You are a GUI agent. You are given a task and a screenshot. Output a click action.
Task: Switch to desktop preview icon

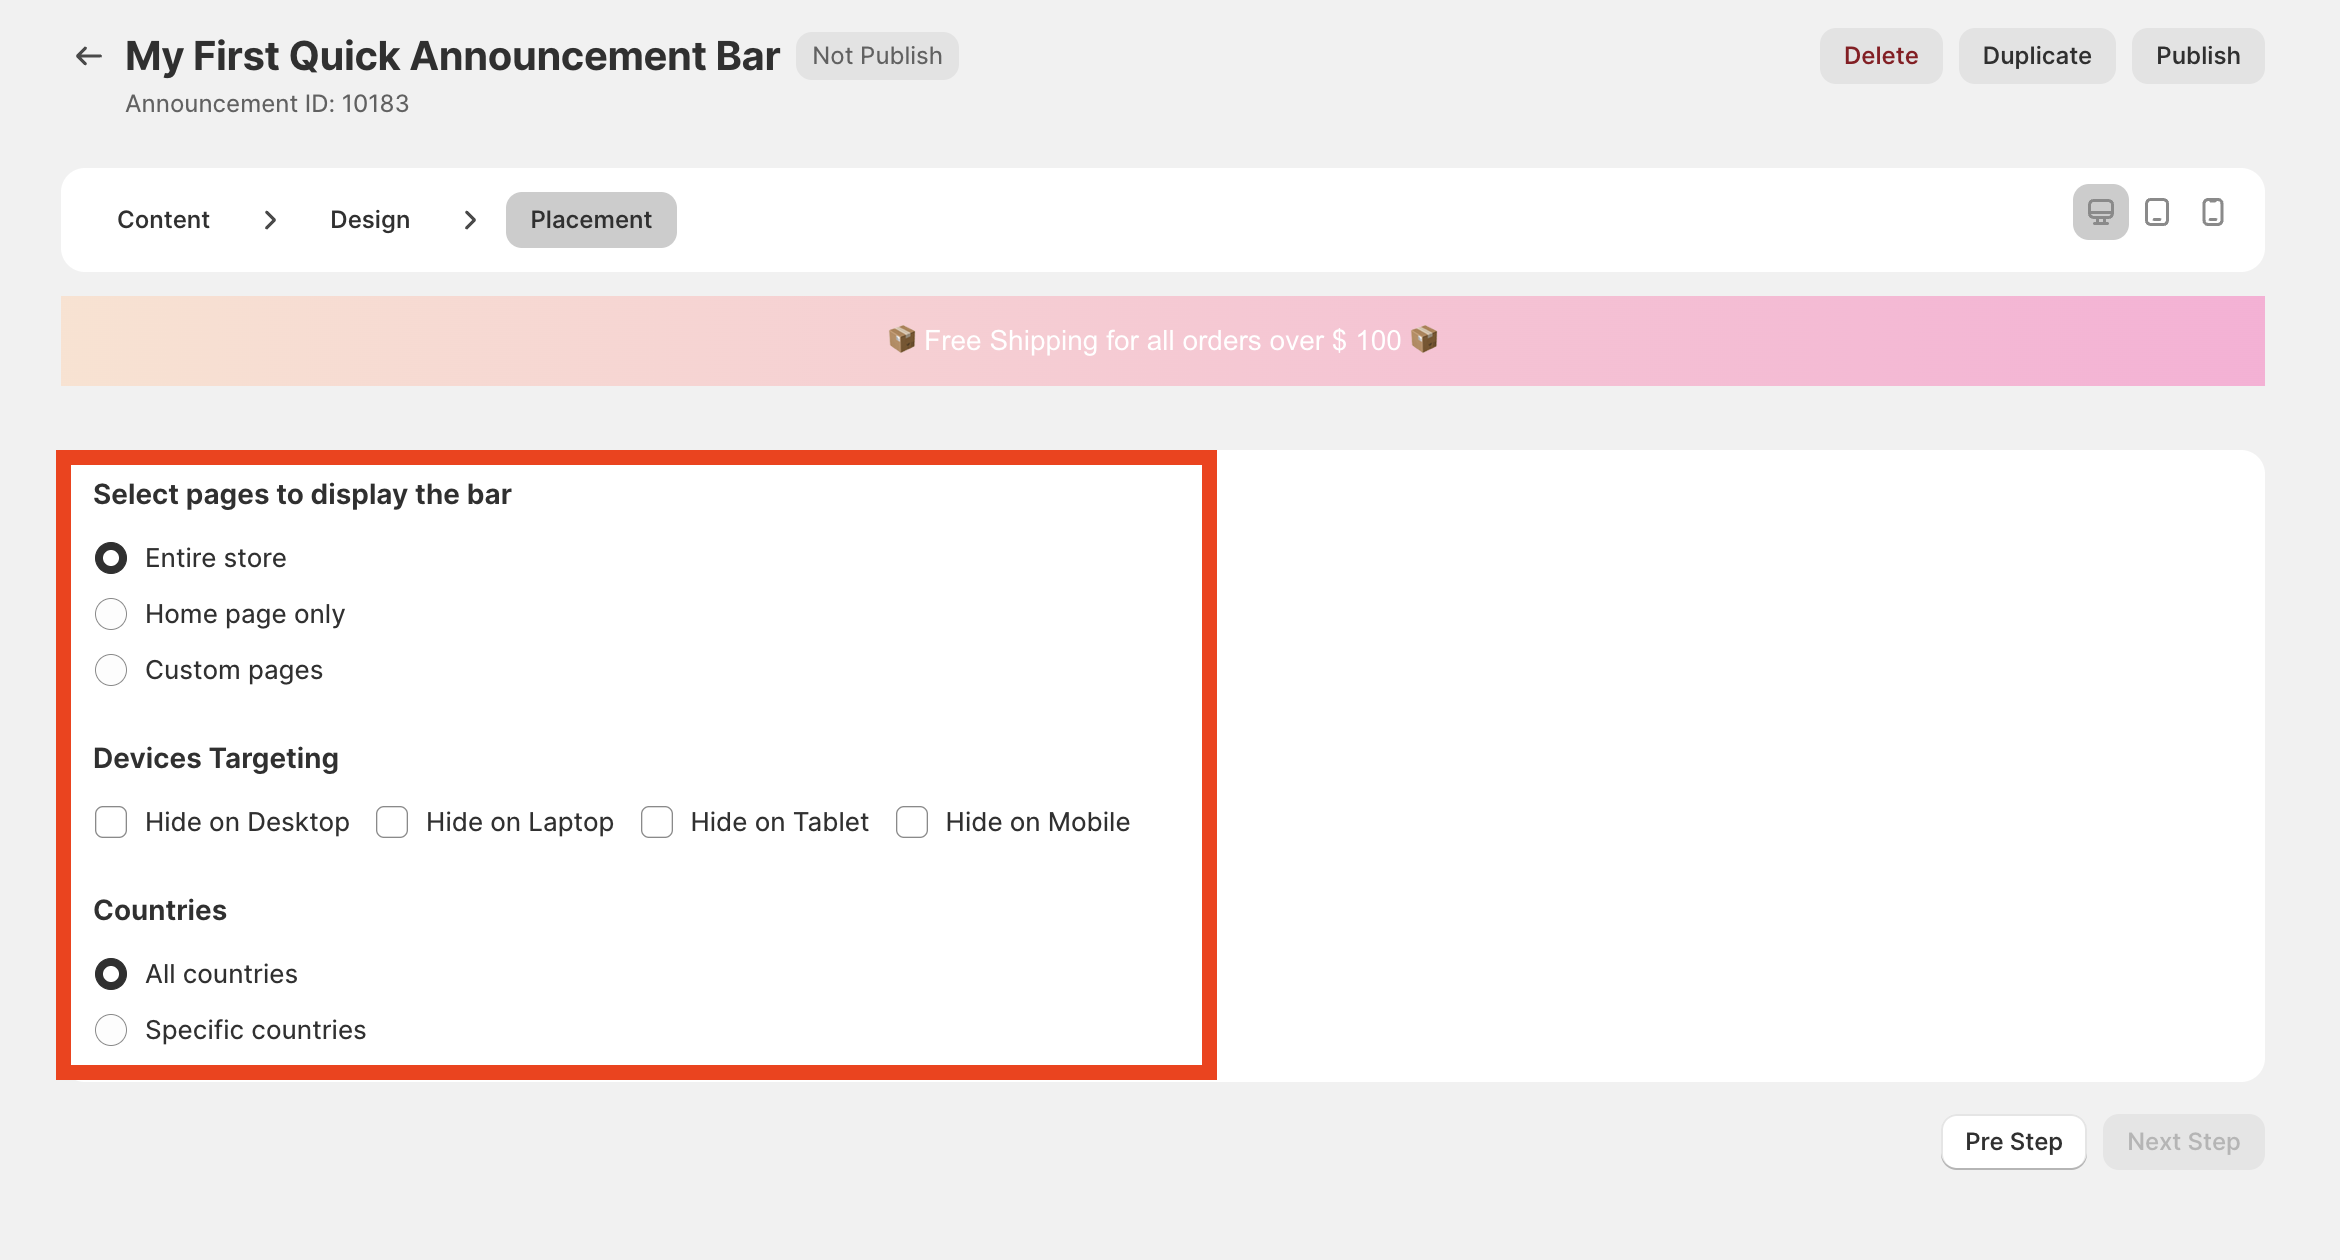(x=2100, y=212)
